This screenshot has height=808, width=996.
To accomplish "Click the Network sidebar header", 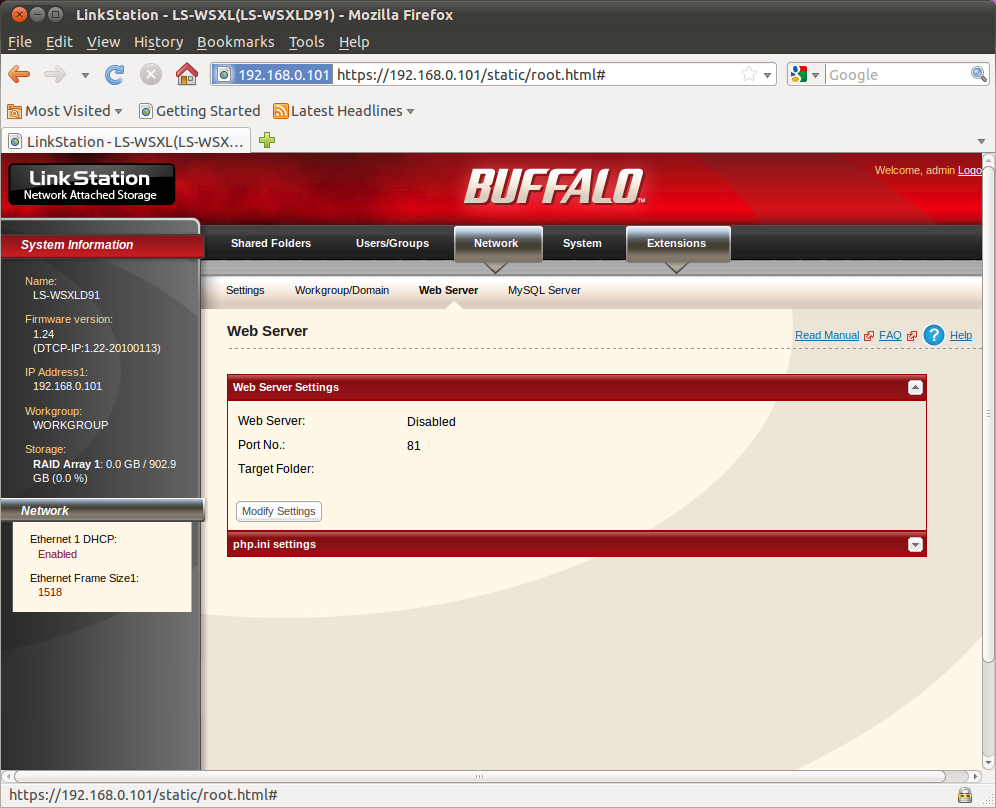I will point(102,511).
